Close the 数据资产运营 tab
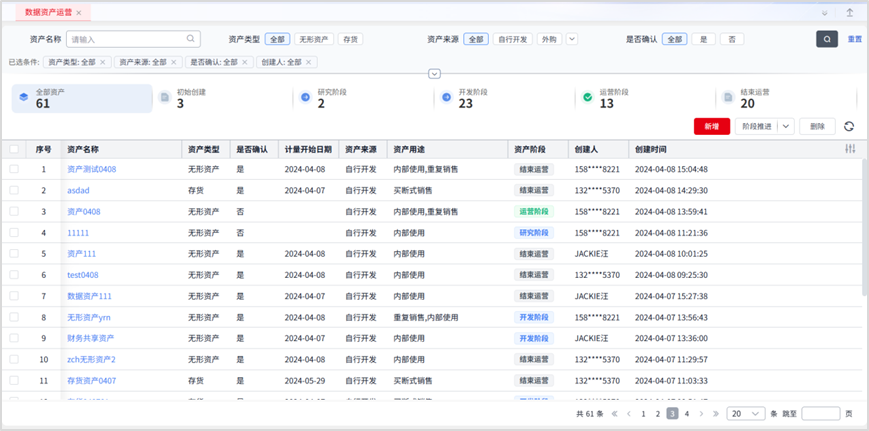This screenshot has height=431, width=869. [x=79, y=13]
